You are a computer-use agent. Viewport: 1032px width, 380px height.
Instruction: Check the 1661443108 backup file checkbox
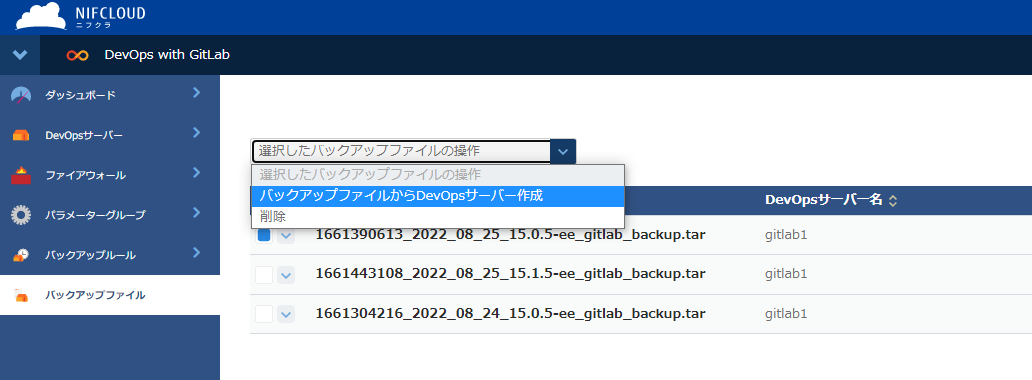click(264, 275)
